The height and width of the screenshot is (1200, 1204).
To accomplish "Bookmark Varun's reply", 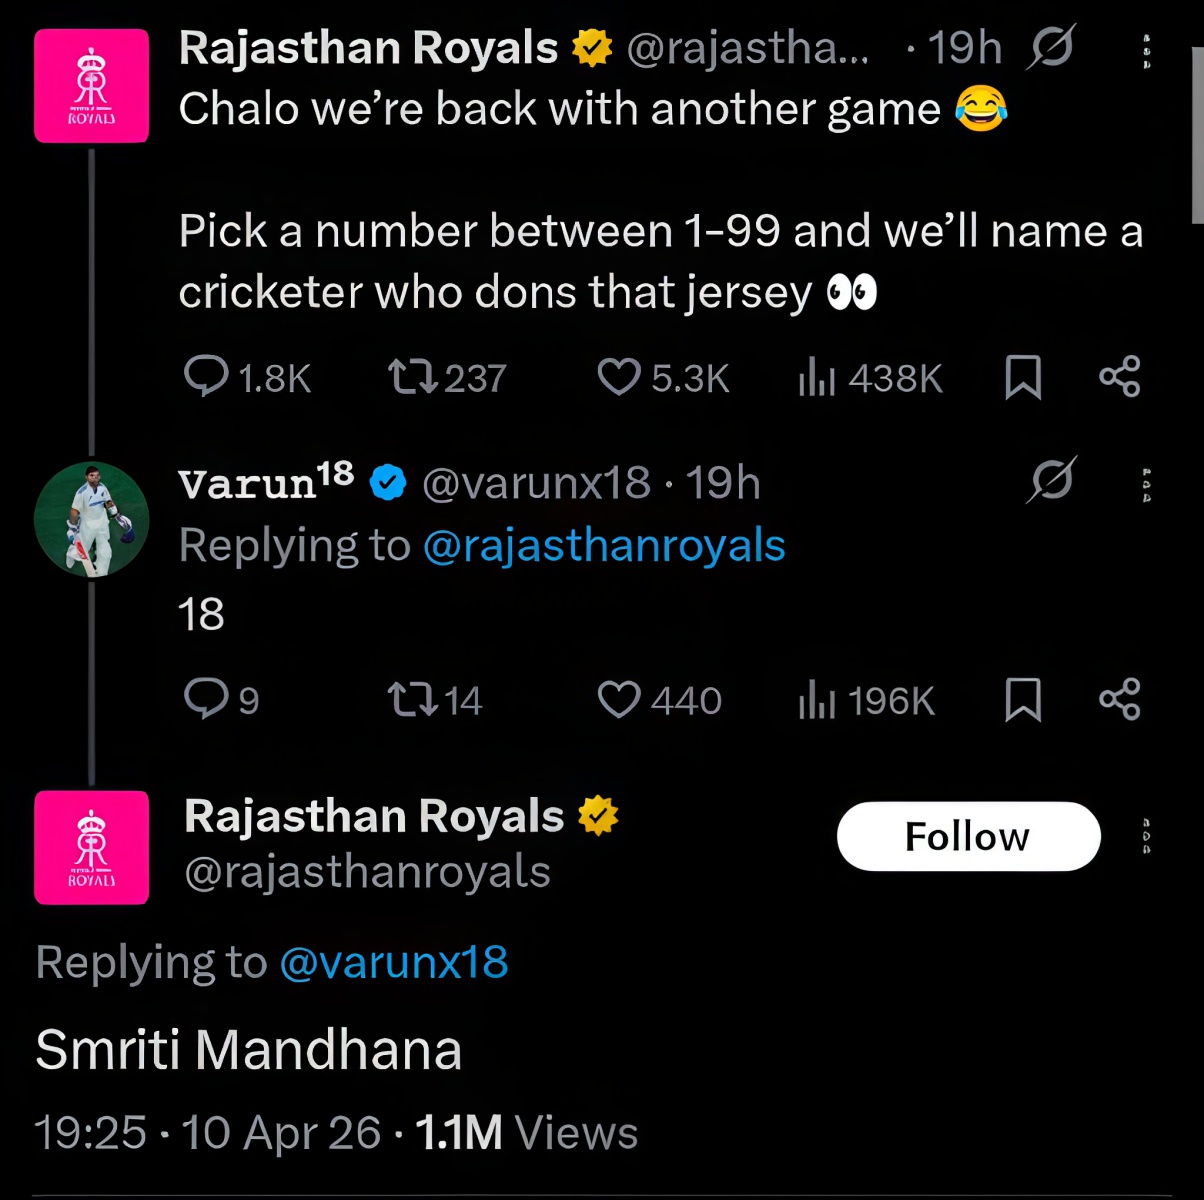I will tap(1022, 702).
